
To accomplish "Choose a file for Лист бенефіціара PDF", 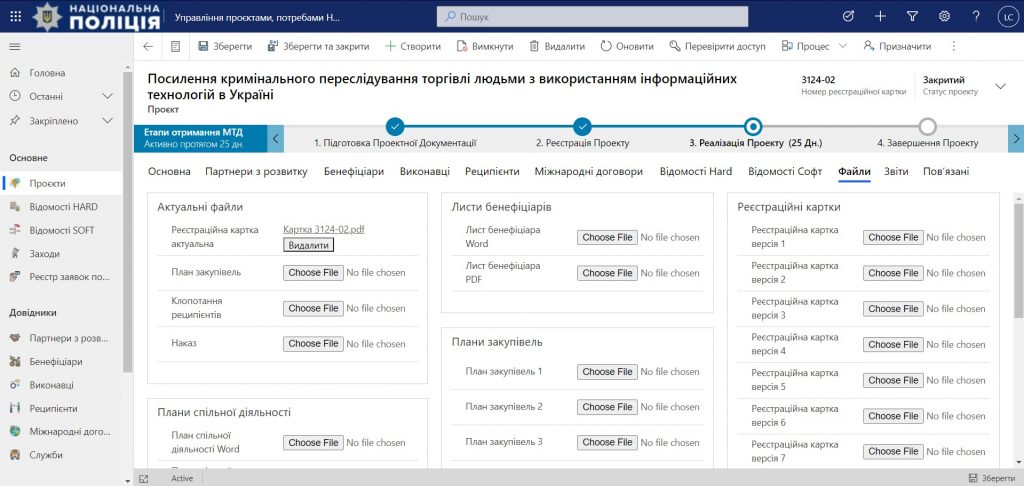I will click(x=607, y=273).
